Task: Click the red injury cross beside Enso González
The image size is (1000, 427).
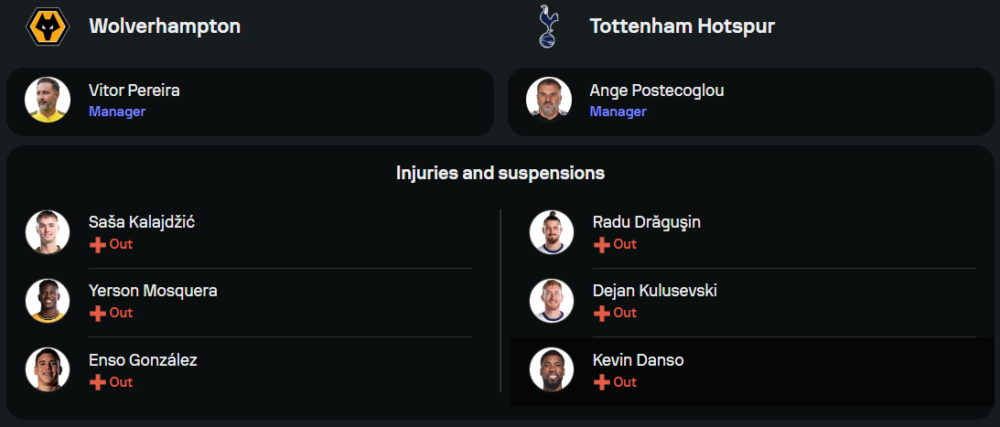Action: point(97,382)
